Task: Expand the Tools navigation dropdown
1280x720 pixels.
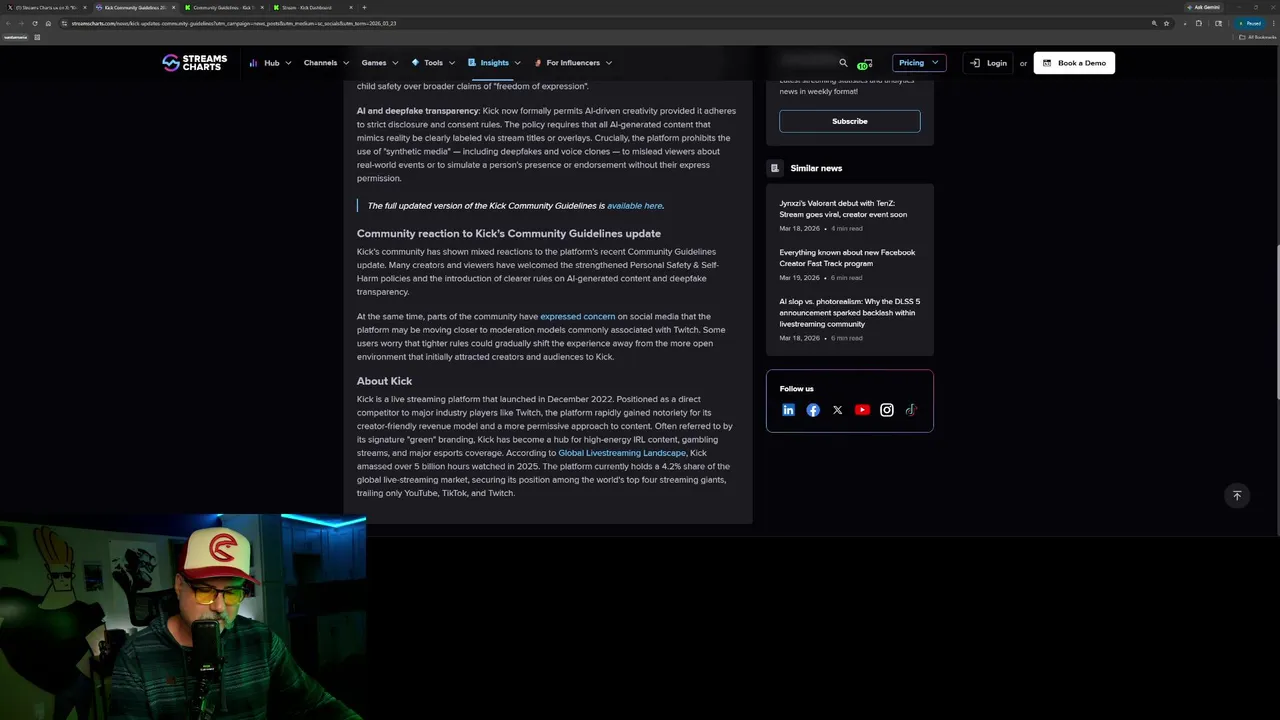Action: pyautogui.click(x=433, y=63)
